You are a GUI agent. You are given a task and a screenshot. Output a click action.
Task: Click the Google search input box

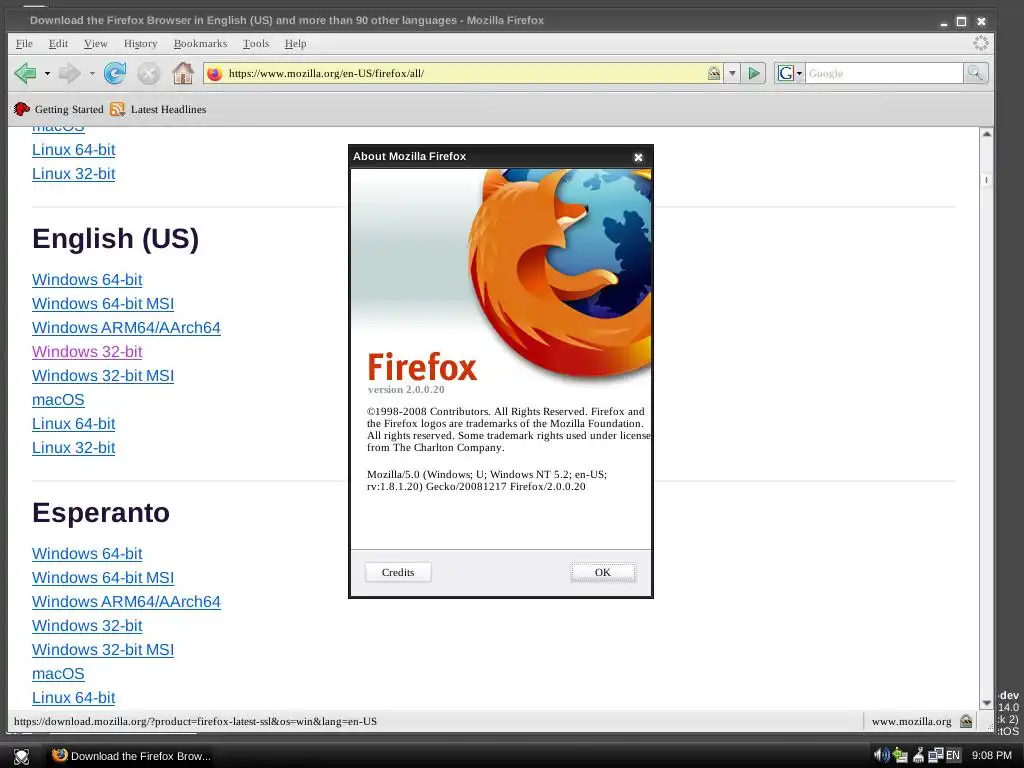[884, 74]
